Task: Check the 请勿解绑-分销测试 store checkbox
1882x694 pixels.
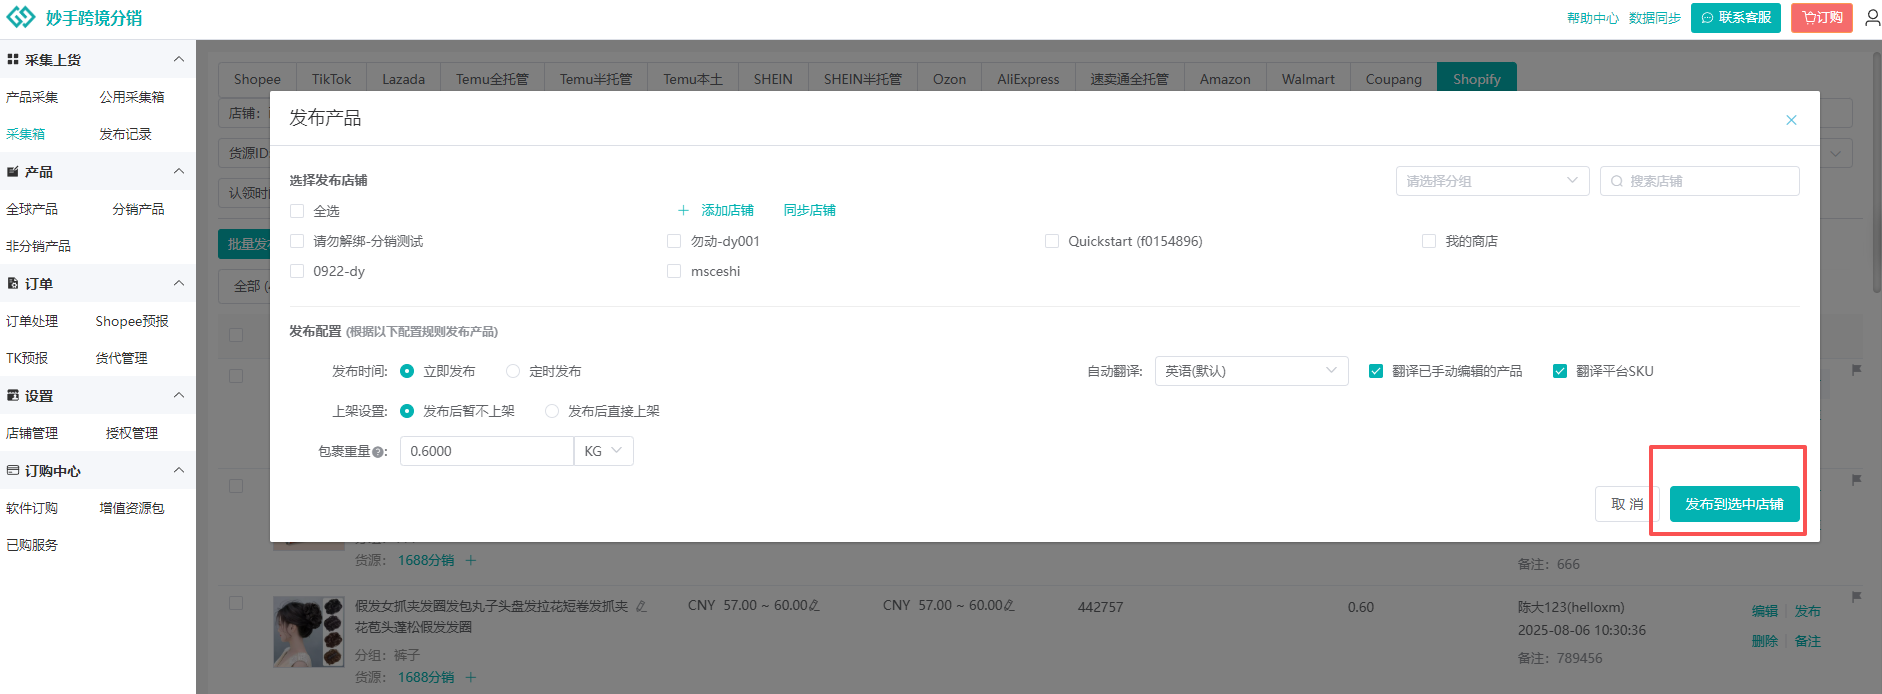Action: point(297,241)
